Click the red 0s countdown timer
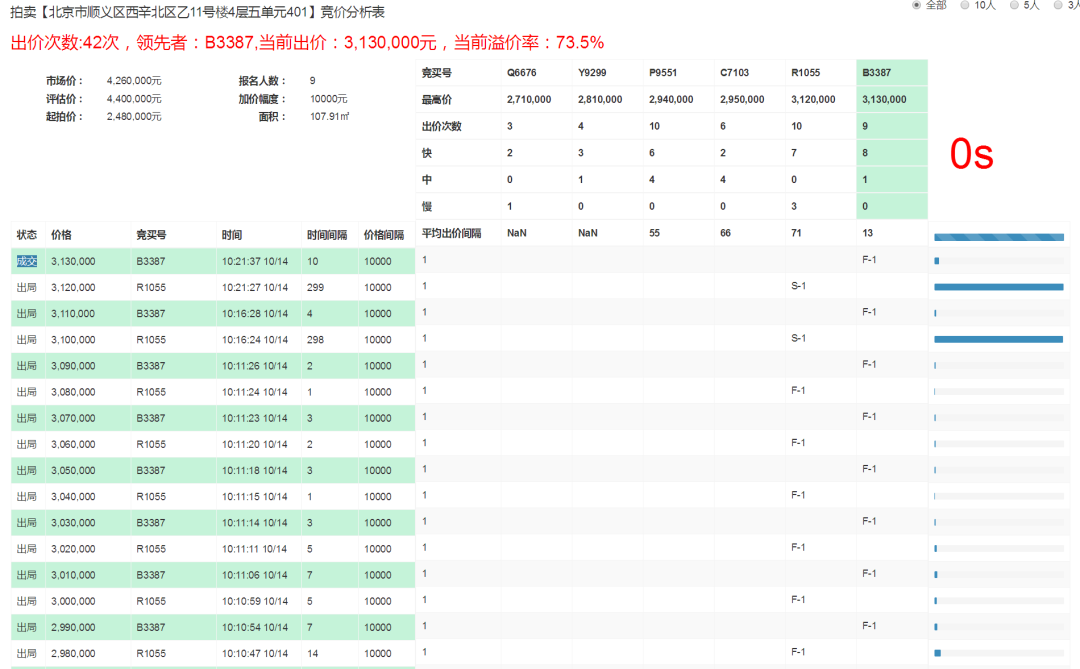This screenshot has width=1080, height=669. [x=971, y=154]
